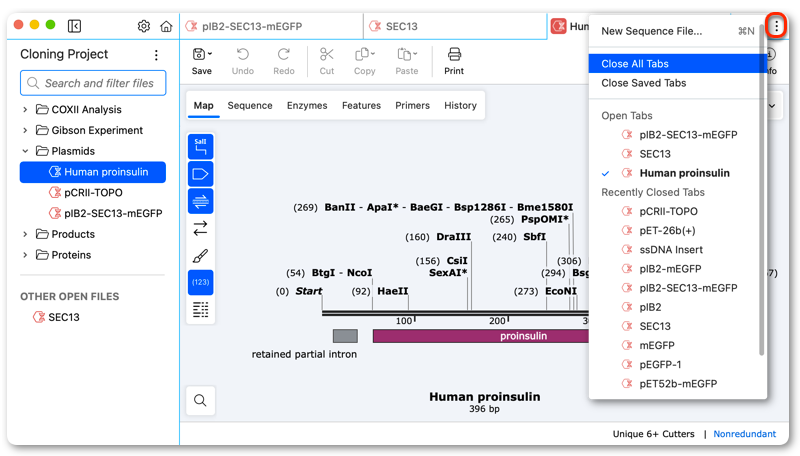
Task: Open Cloning Project options menu
Action: click(x=156, y=55)
